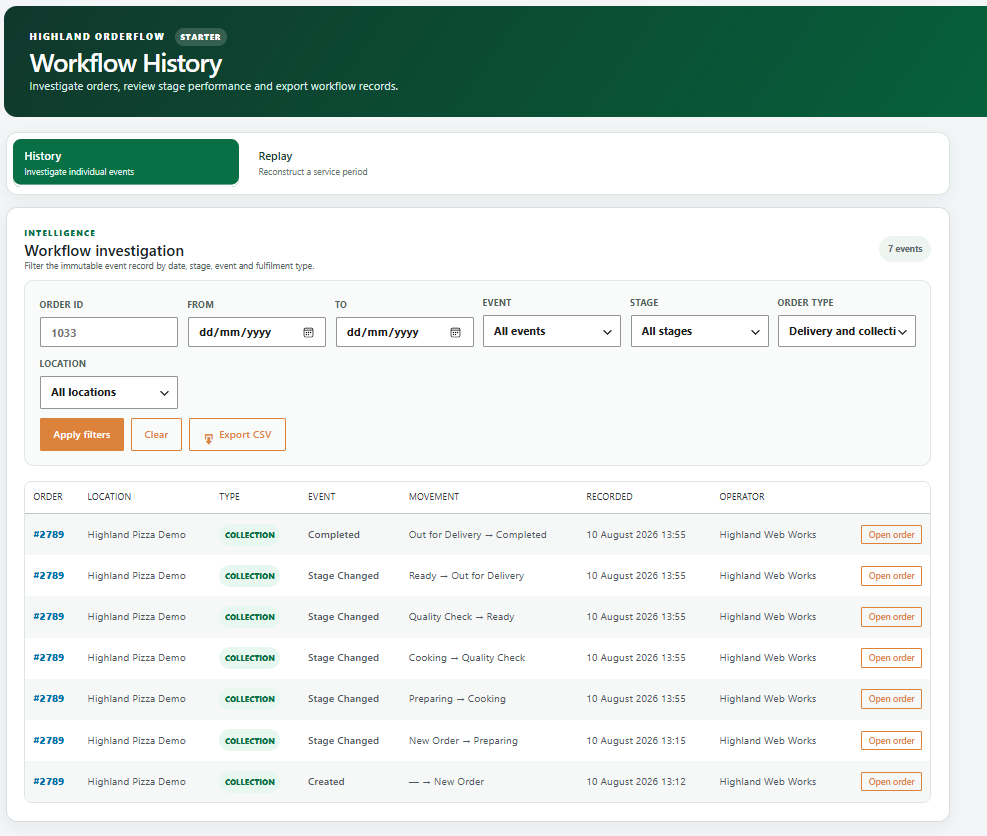Open order for the Out for Delivery → Completed row
Image resolution: width=987 pixels, height=836 pixels.
(891, 534)
